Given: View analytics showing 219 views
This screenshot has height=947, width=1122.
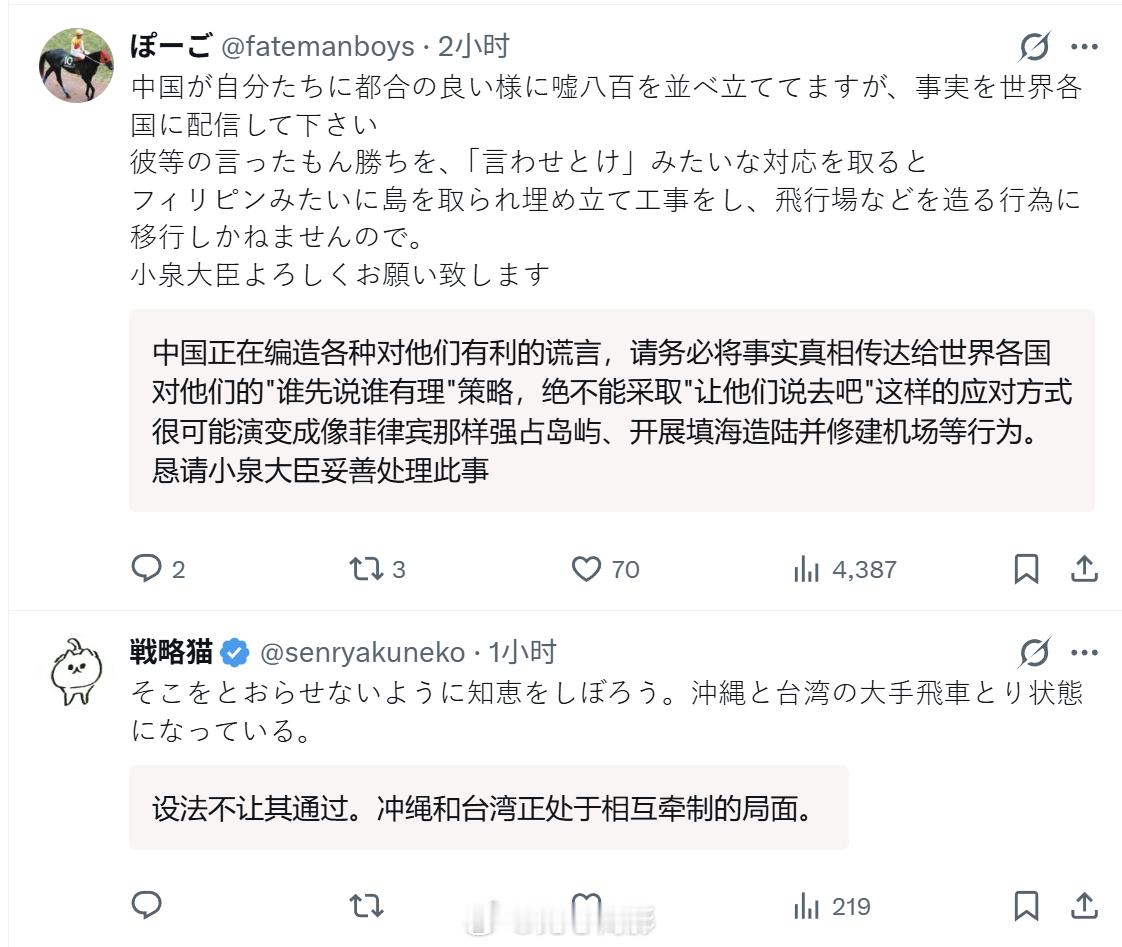Looking at the screenshot, I should click(806, 906).
